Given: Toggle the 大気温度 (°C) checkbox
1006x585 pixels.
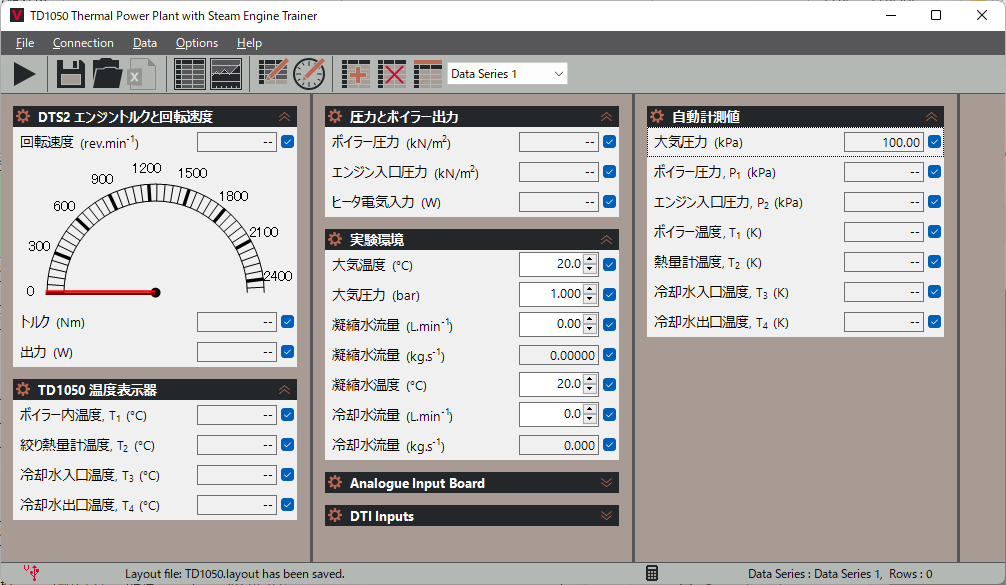Looking at the screenshot, I should coord(610,264).
